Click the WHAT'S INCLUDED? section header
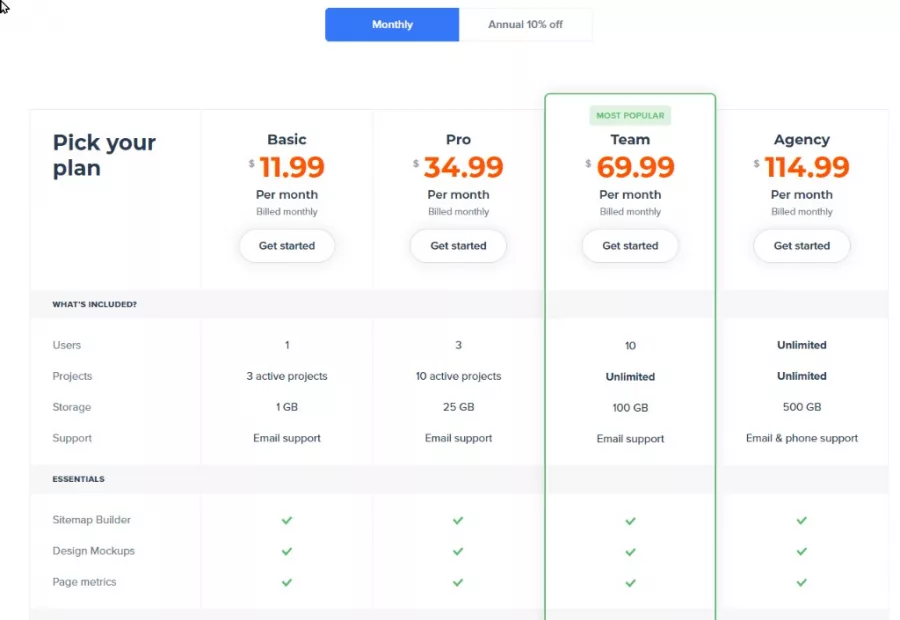Image resolution: width=900 pixels, height=620 pixels. tap(95, 304)
